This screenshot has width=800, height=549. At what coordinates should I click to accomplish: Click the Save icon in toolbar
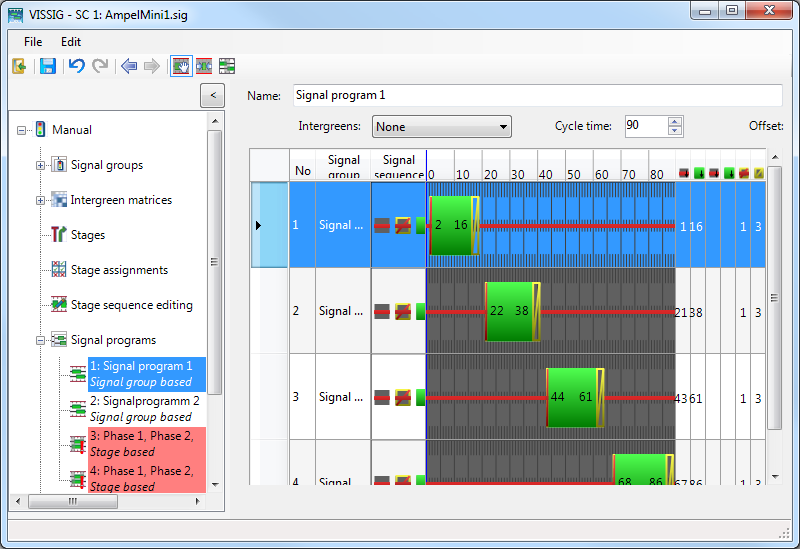[x=47, y=66]
